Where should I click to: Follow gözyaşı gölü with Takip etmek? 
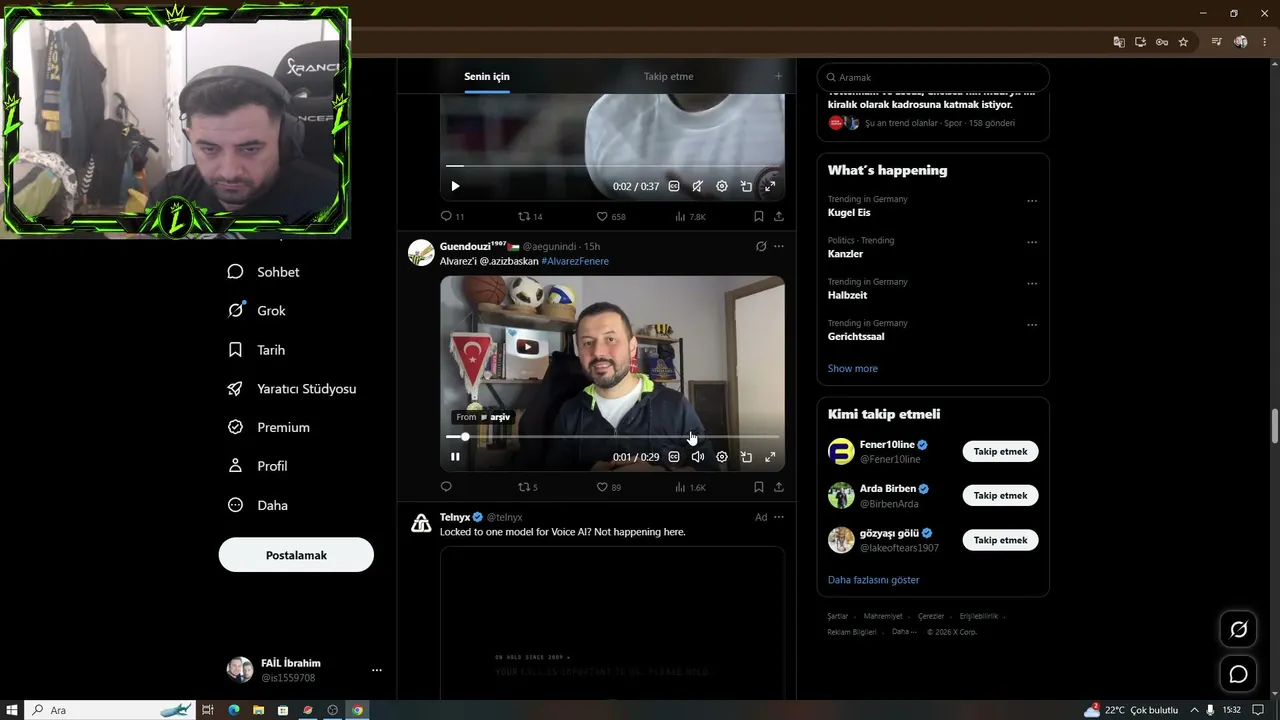[x=1000, y=540]
